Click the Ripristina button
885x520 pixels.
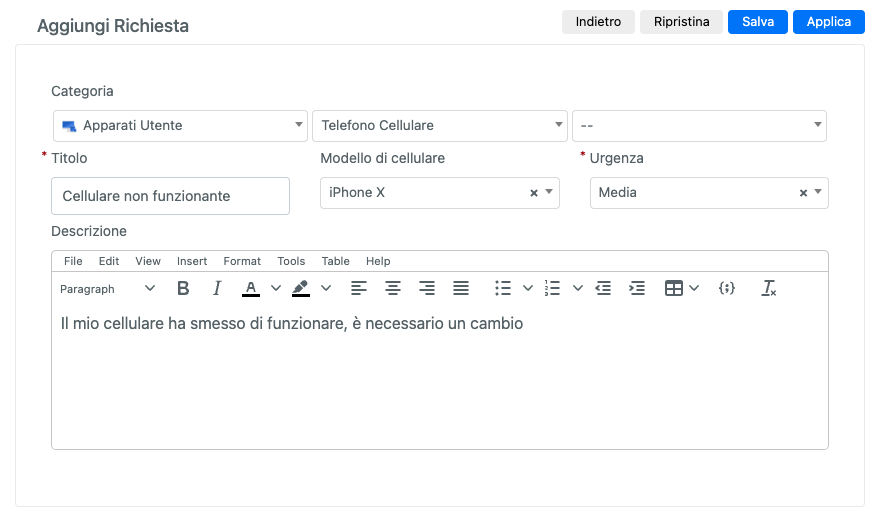click(x=681, y=22)
